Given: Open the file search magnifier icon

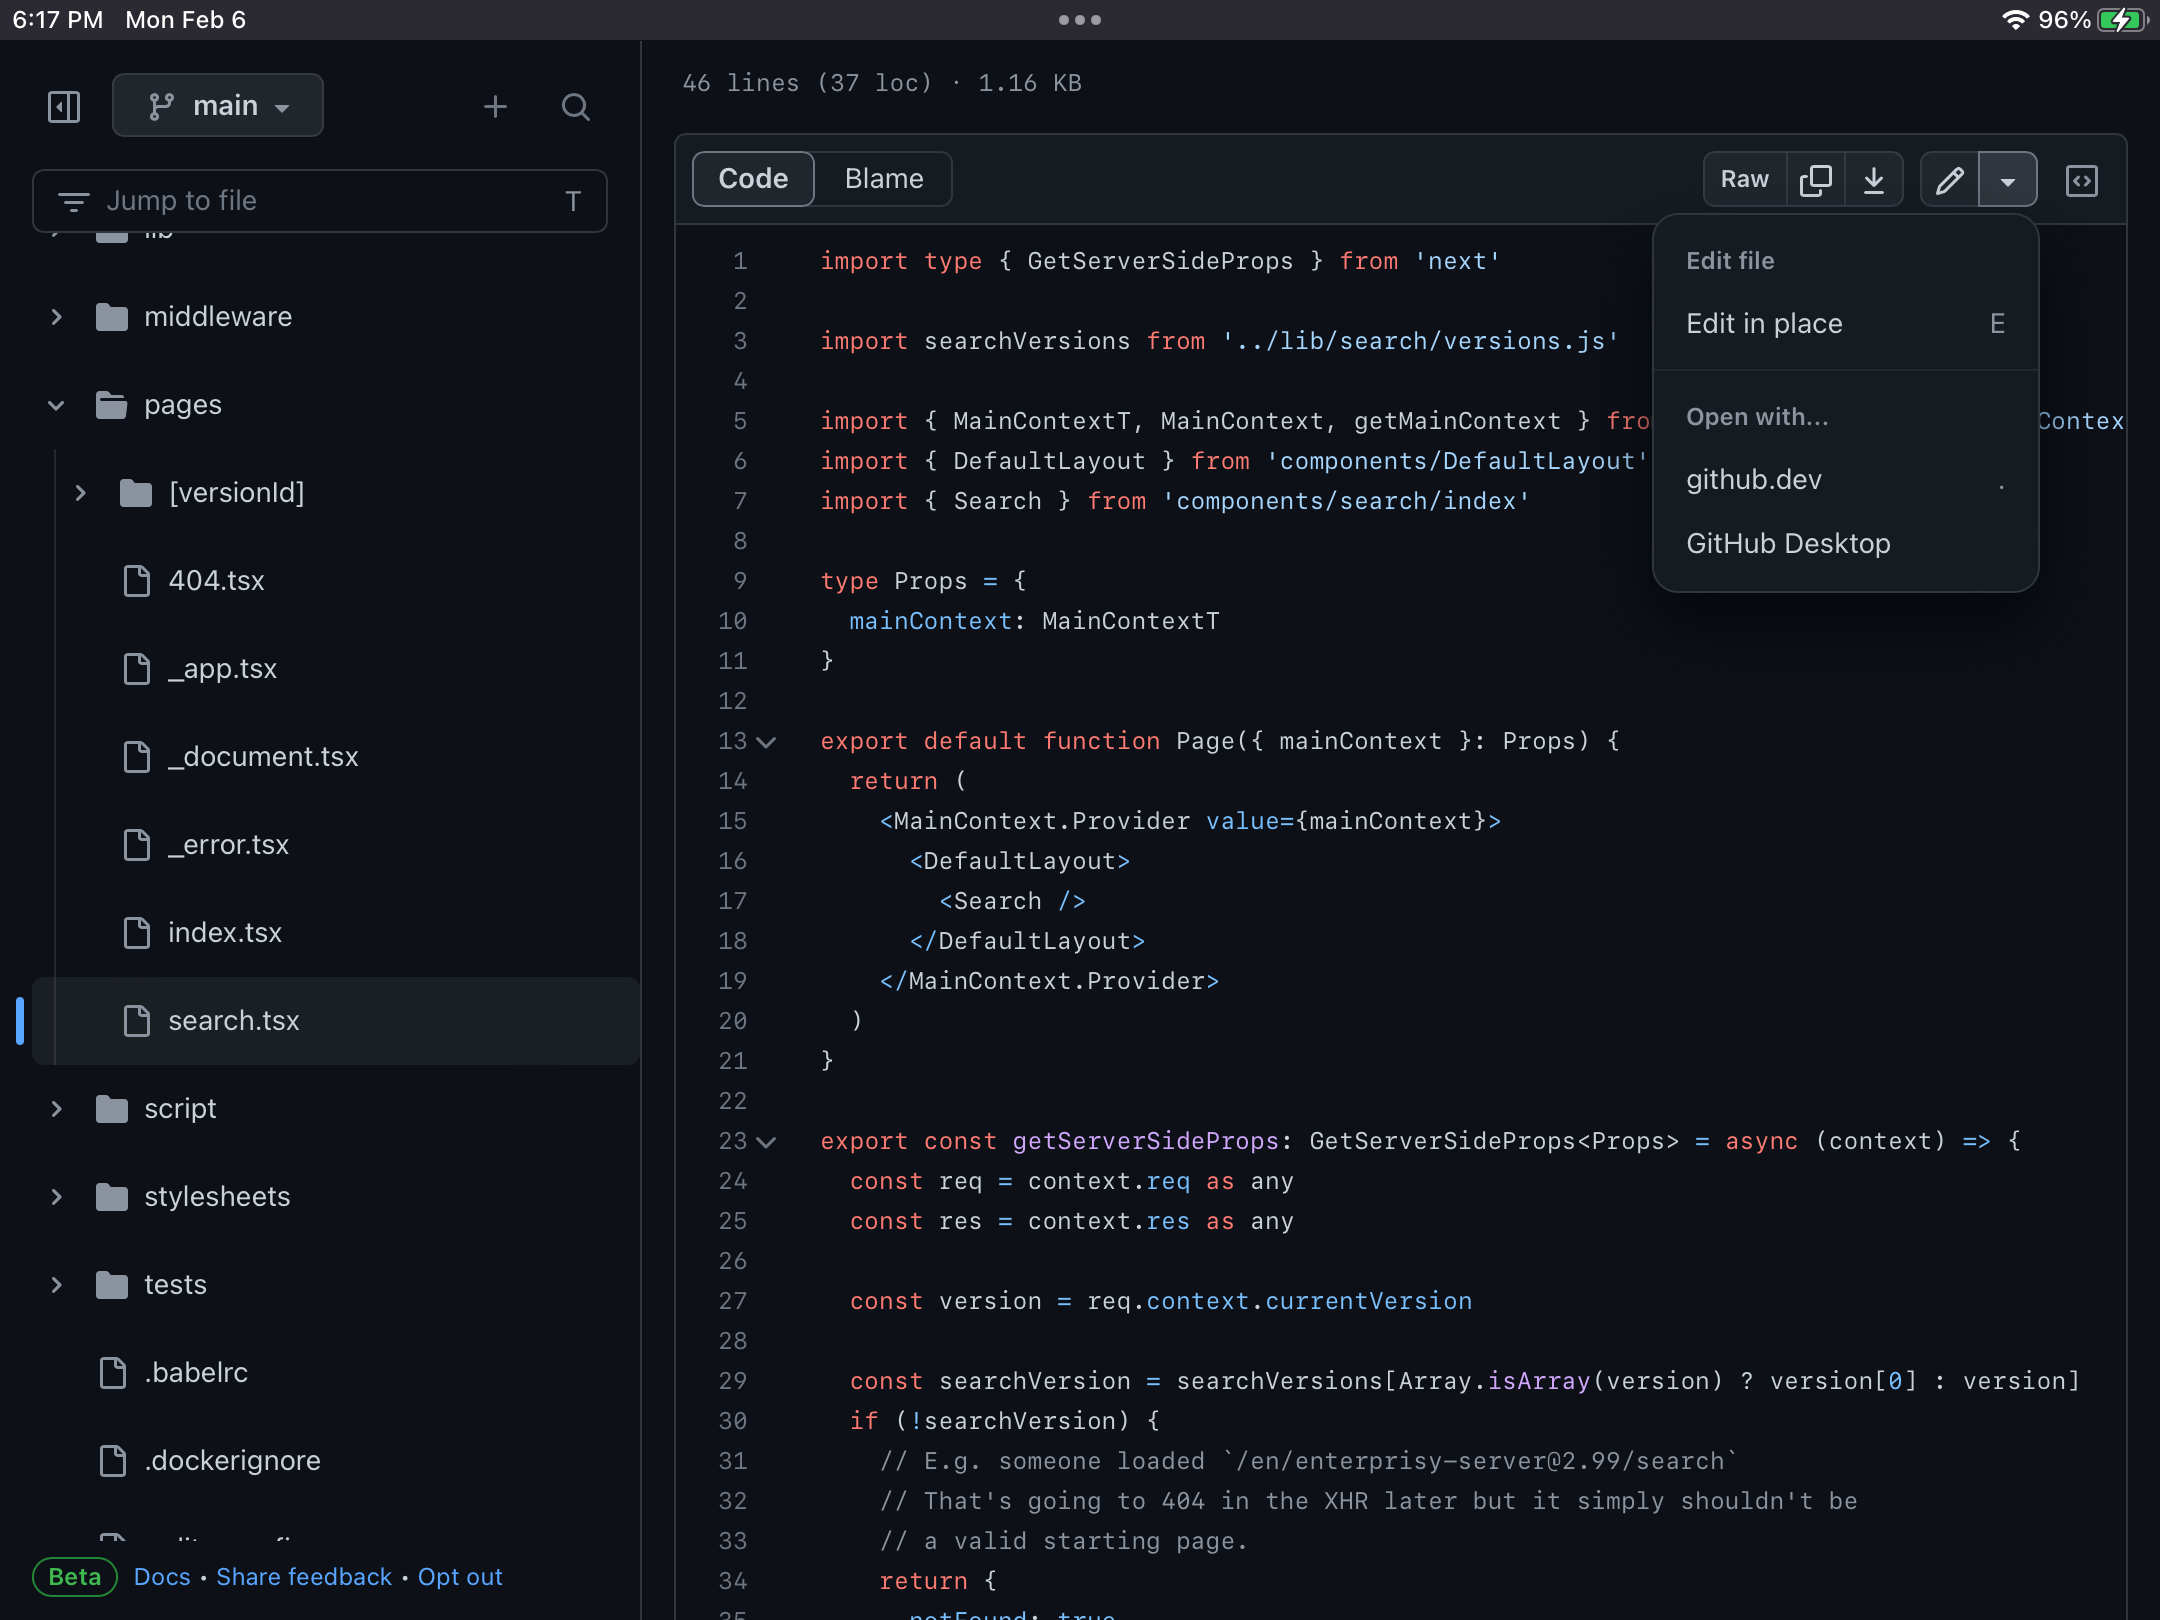Looking at the screenshot, I should pyautogui.click(x=575, y=106).
